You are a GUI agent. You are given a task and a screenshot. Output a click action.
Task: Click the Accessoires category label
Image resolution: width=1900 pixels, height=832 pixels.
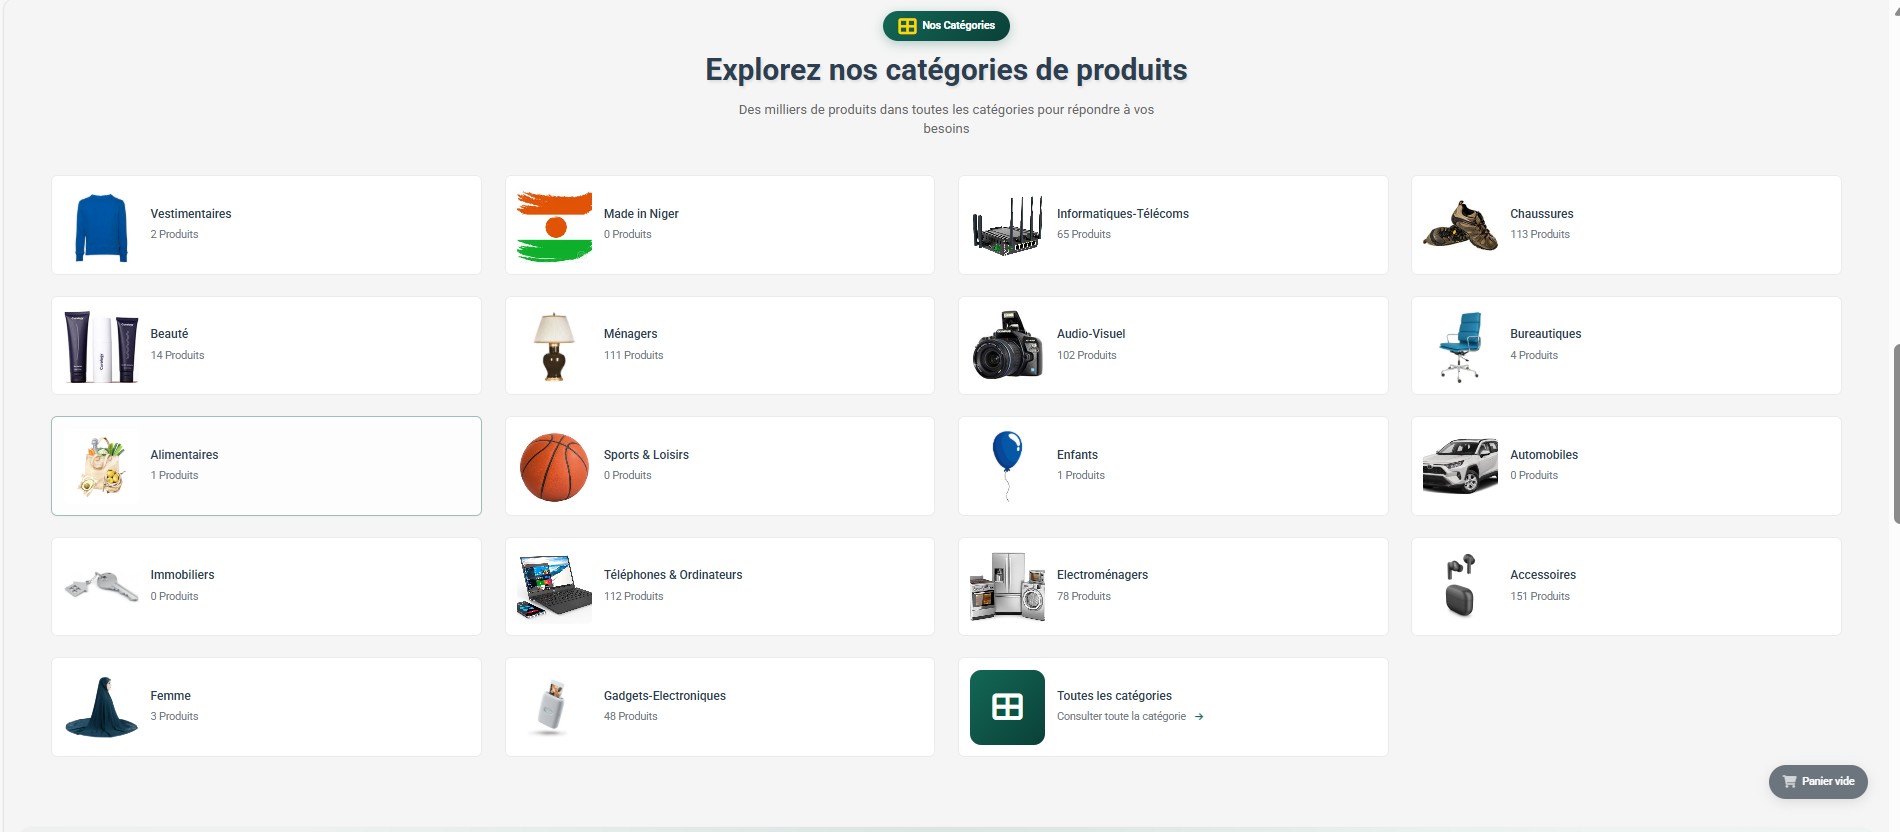coord(1542,575)
